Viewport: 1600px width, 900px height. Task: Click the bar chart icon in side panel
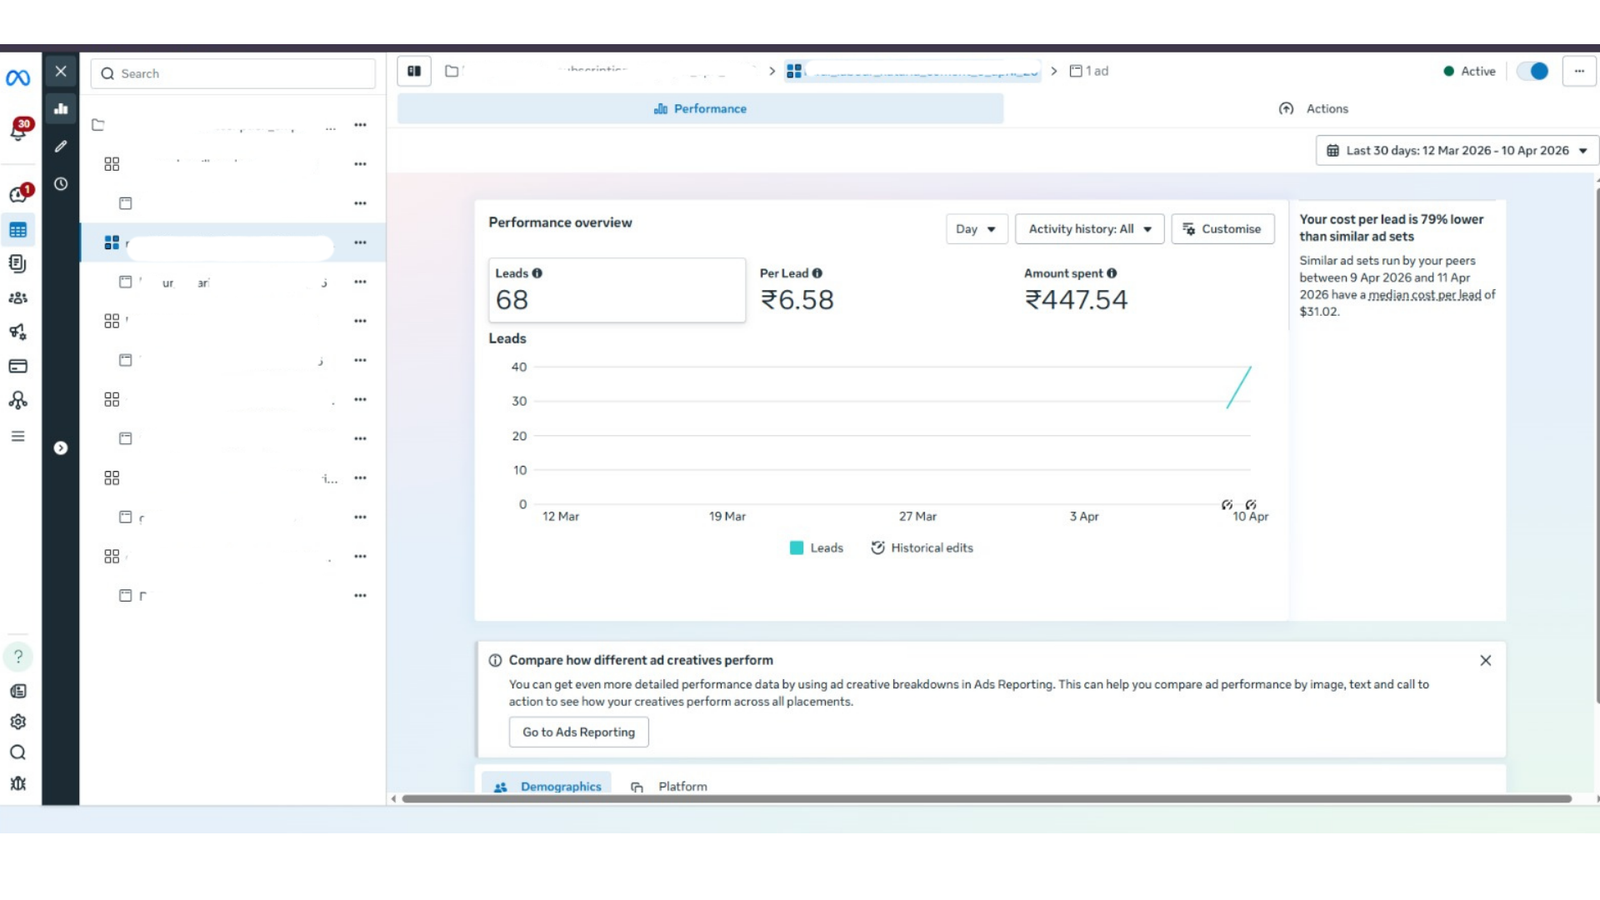(x=61, y=108)
